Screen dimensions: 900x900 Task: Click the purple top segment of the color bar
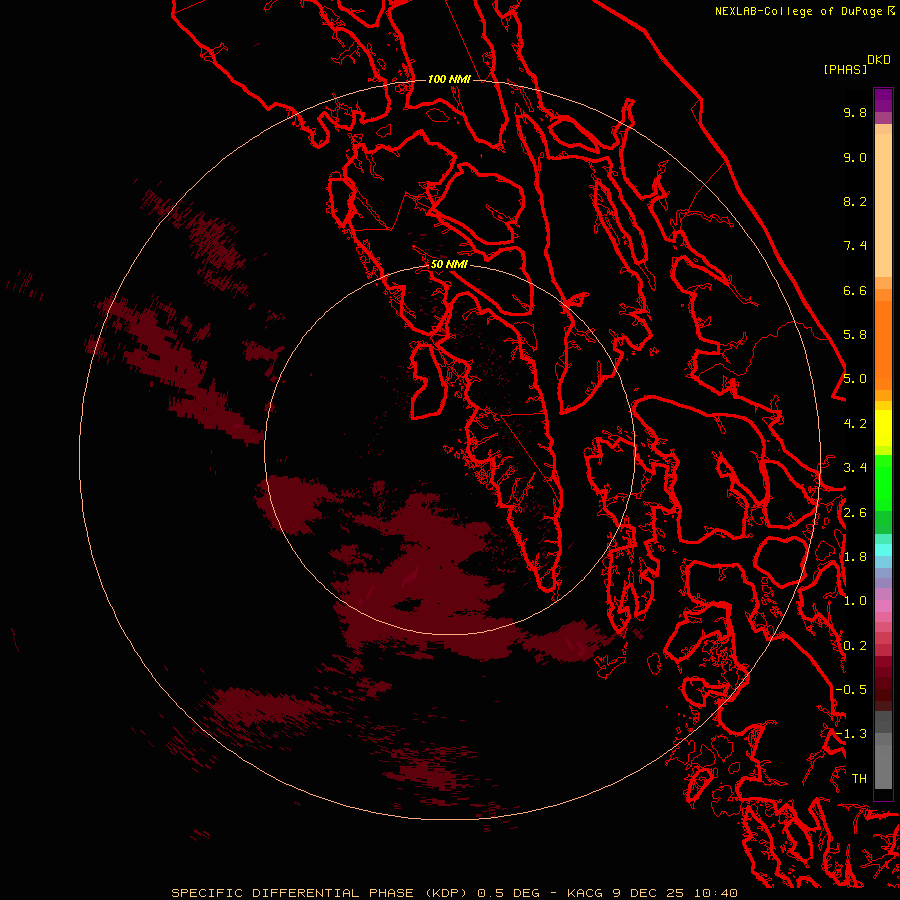pos(883,100)
